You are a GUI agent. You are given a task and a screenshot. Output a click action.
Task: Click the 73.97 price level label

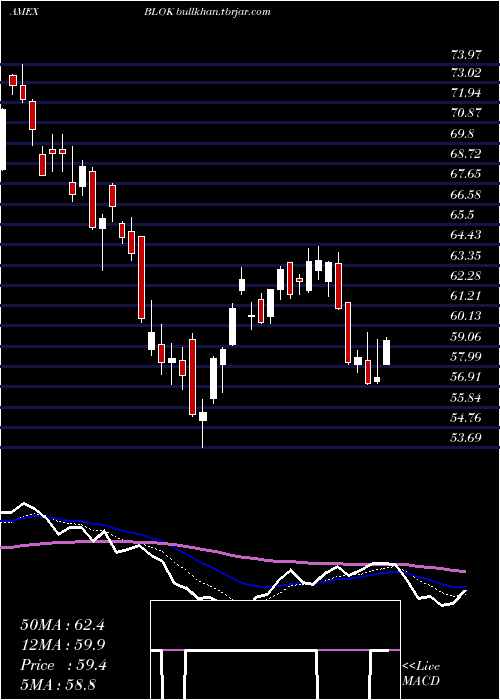point(467,55)
